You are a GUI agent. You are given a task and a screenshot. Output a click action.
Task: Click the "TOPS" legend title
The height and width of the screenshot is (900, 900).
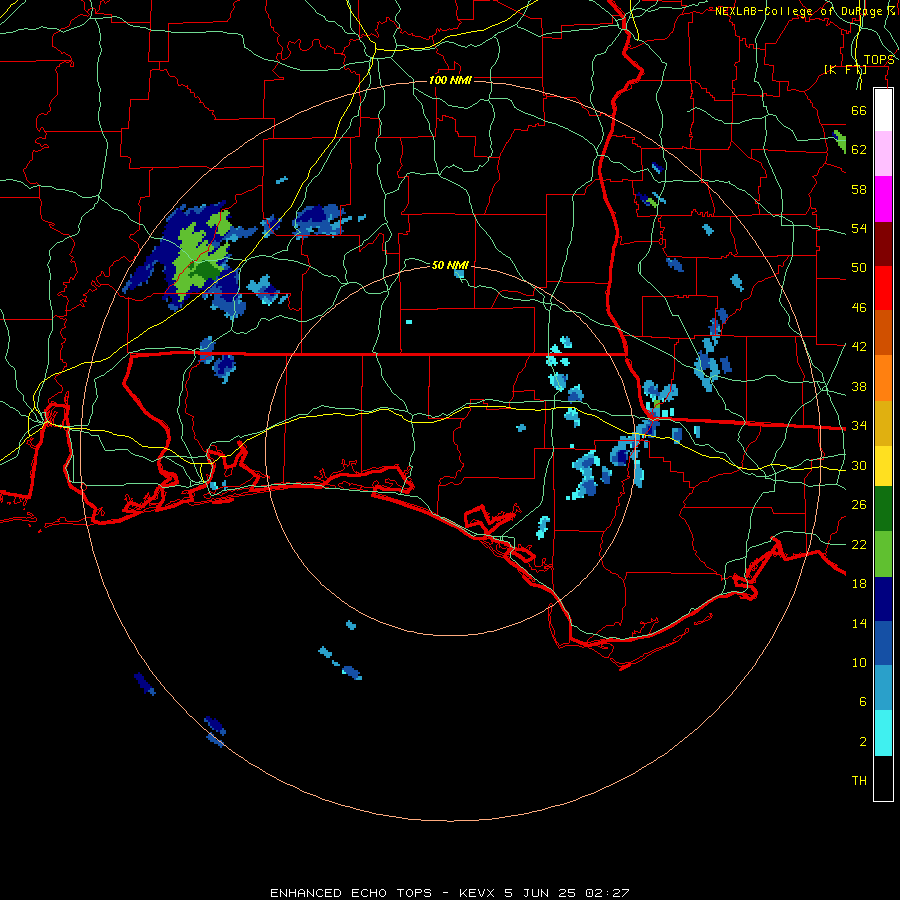point(879,60)
